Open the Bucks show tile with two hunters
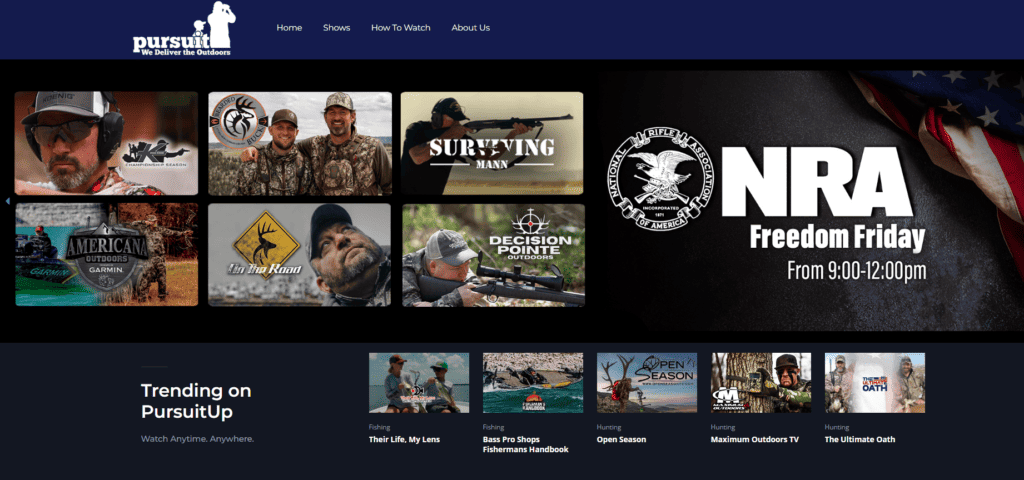Viewport: 1024px width, 480px height. (x=300, y=143)
